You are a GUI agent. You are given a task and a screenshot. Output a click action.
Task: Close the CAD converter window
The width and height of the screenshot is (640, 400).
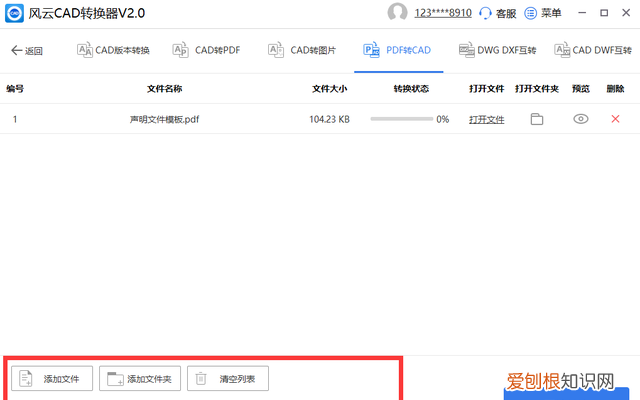point(626,13)
